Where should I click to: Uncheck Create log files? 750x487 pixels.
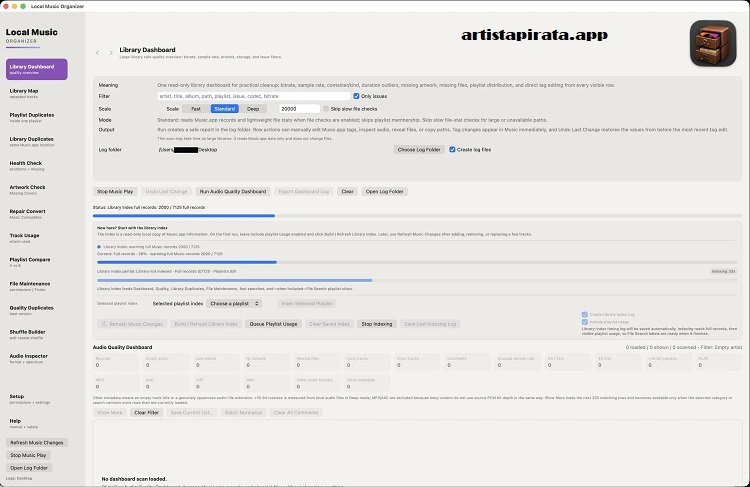452,150
